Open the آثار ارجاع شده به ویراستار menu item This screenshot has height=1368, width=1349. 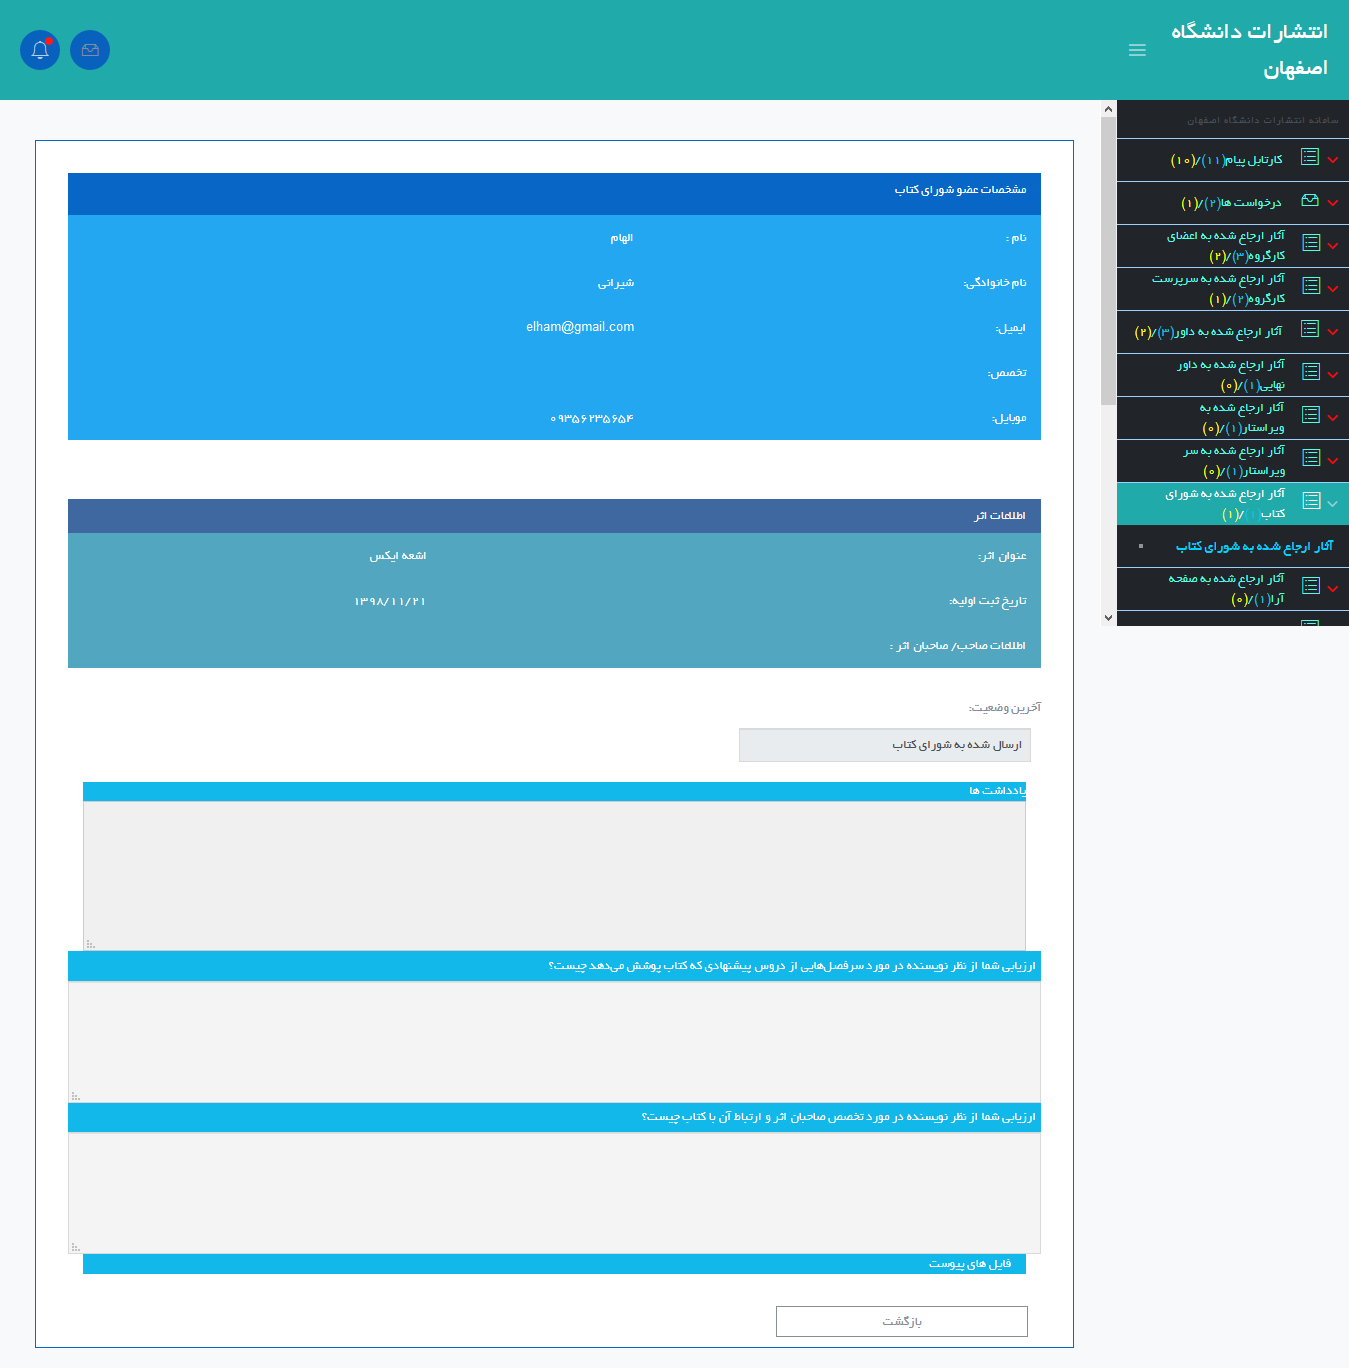pos(1241,418)
